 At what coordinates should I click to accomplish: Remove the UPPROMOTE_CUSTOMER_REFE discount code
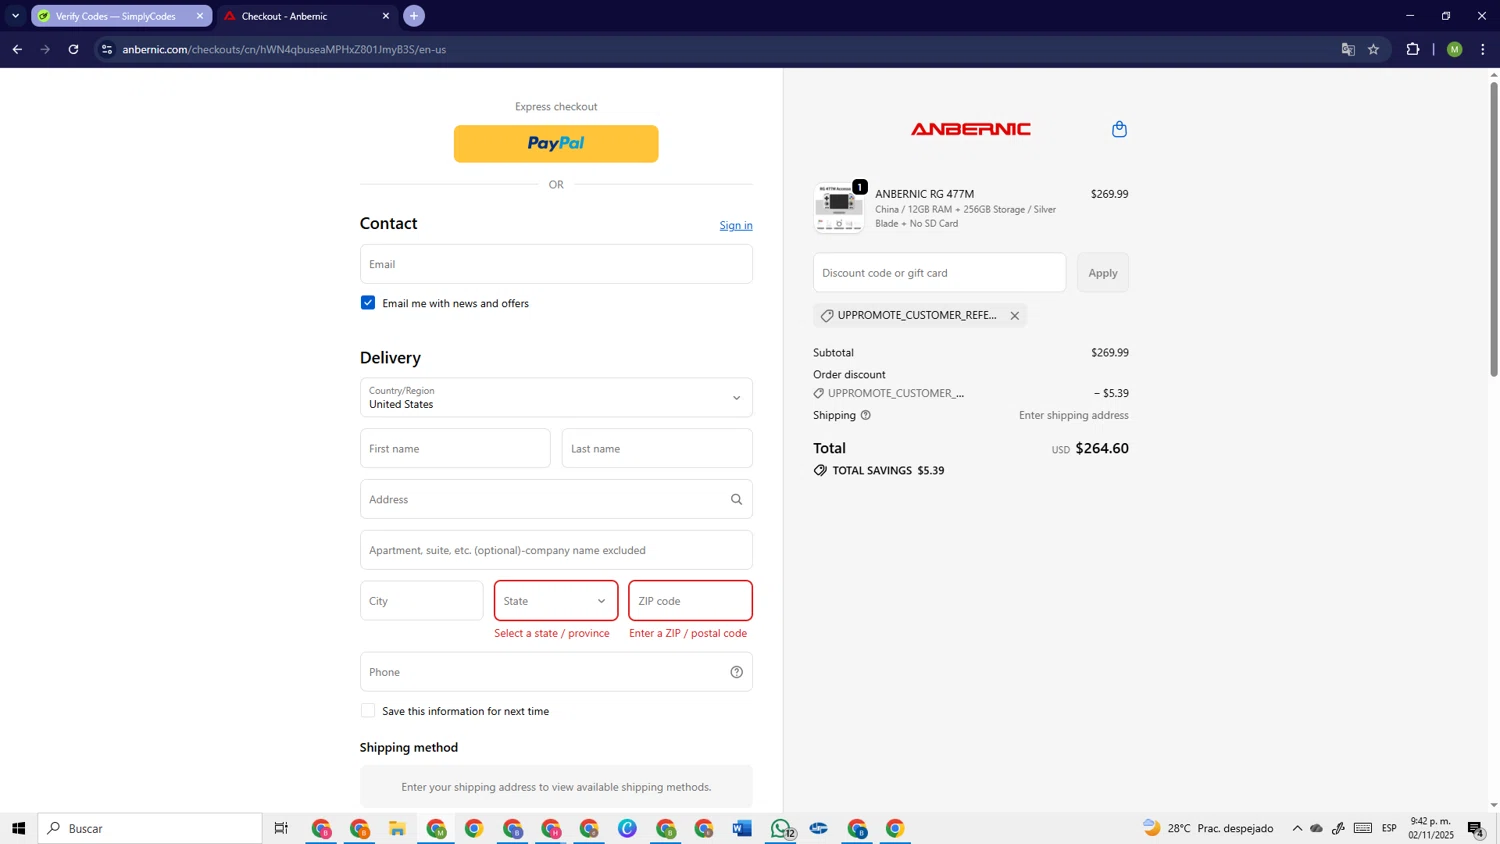(x=1014, y=316)
